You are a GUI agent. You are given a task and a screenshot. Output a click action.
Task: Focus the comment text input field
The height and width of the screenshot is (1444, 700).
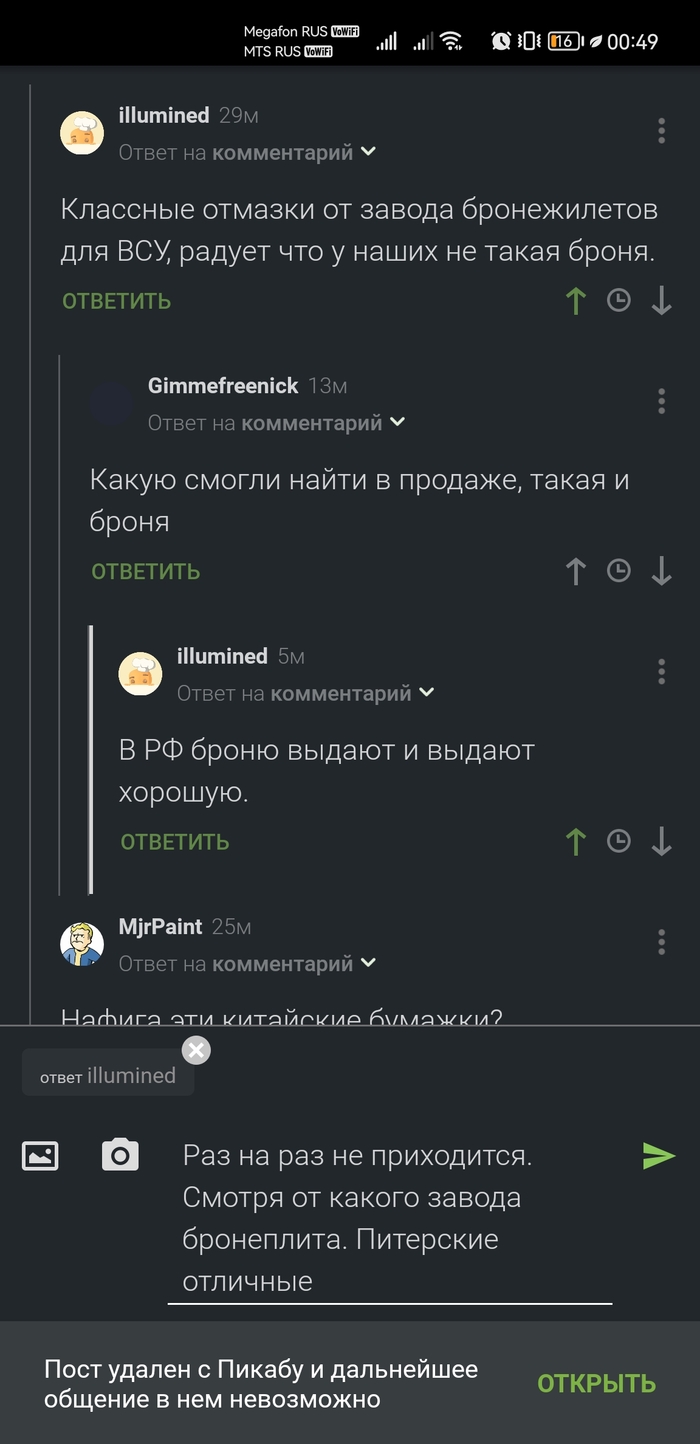[x=390, y=1218]
